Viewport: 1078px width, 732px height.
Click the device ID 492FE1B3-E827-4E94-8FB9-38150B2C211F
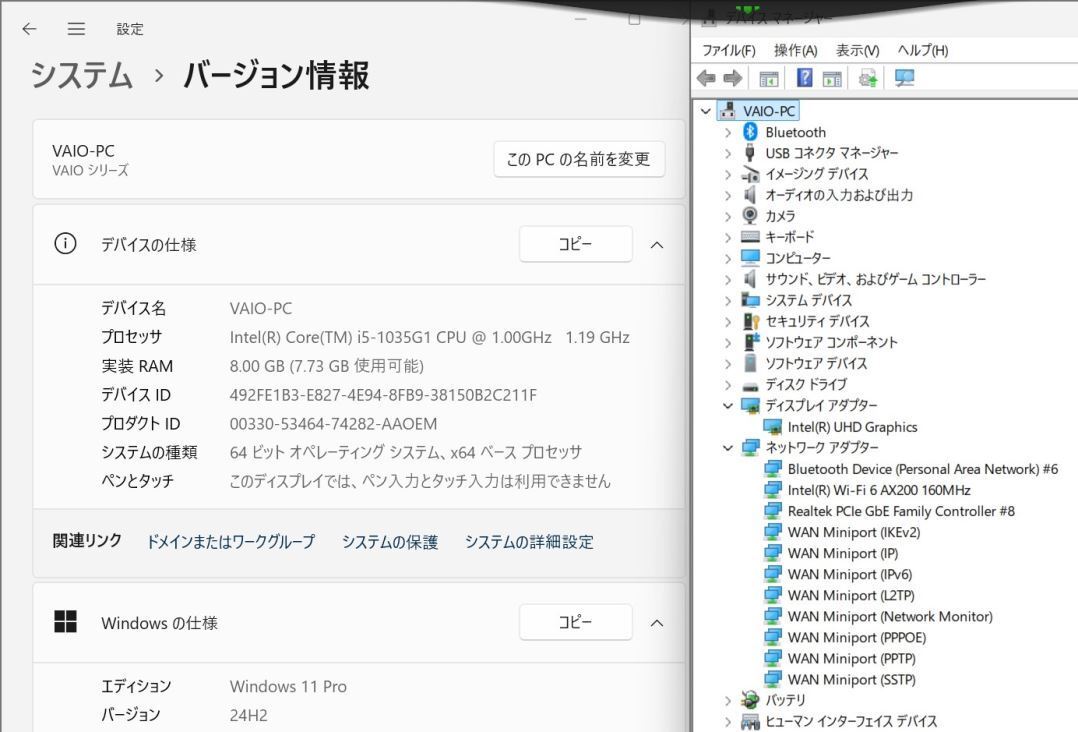(383, 395)
